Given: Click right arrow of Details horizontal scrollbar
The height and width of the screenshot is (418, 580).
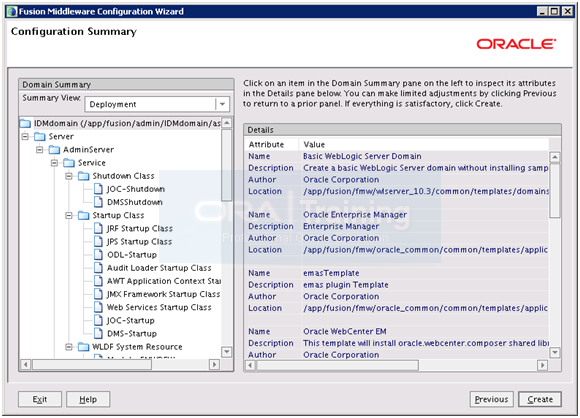Looking at the screenshot, I should coord(542,365).
